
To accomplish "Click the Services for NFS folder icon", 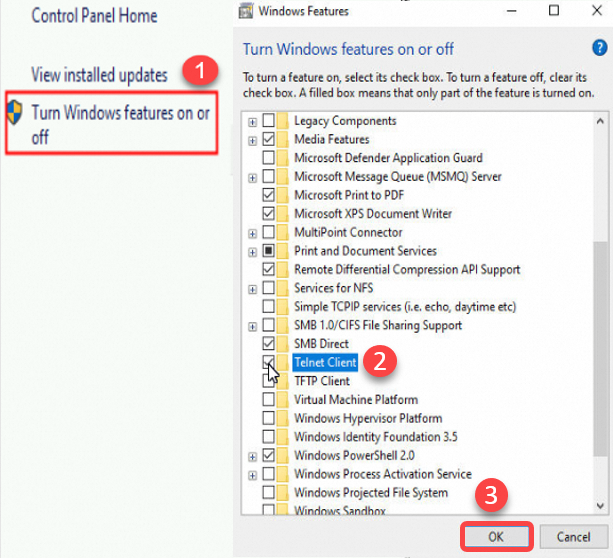I will [282, 288].
